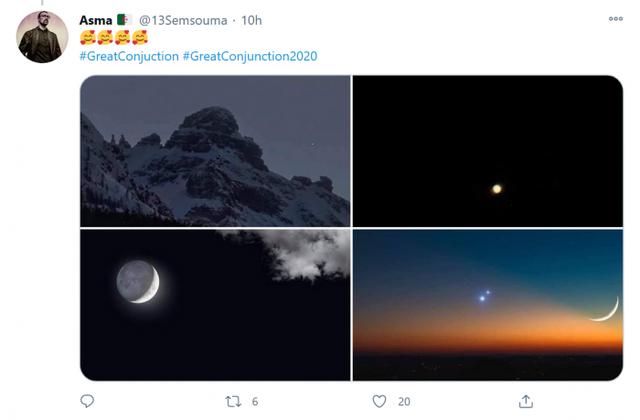Click the last smiling-hearts emoji in the tweet

[x=140, y=38]
